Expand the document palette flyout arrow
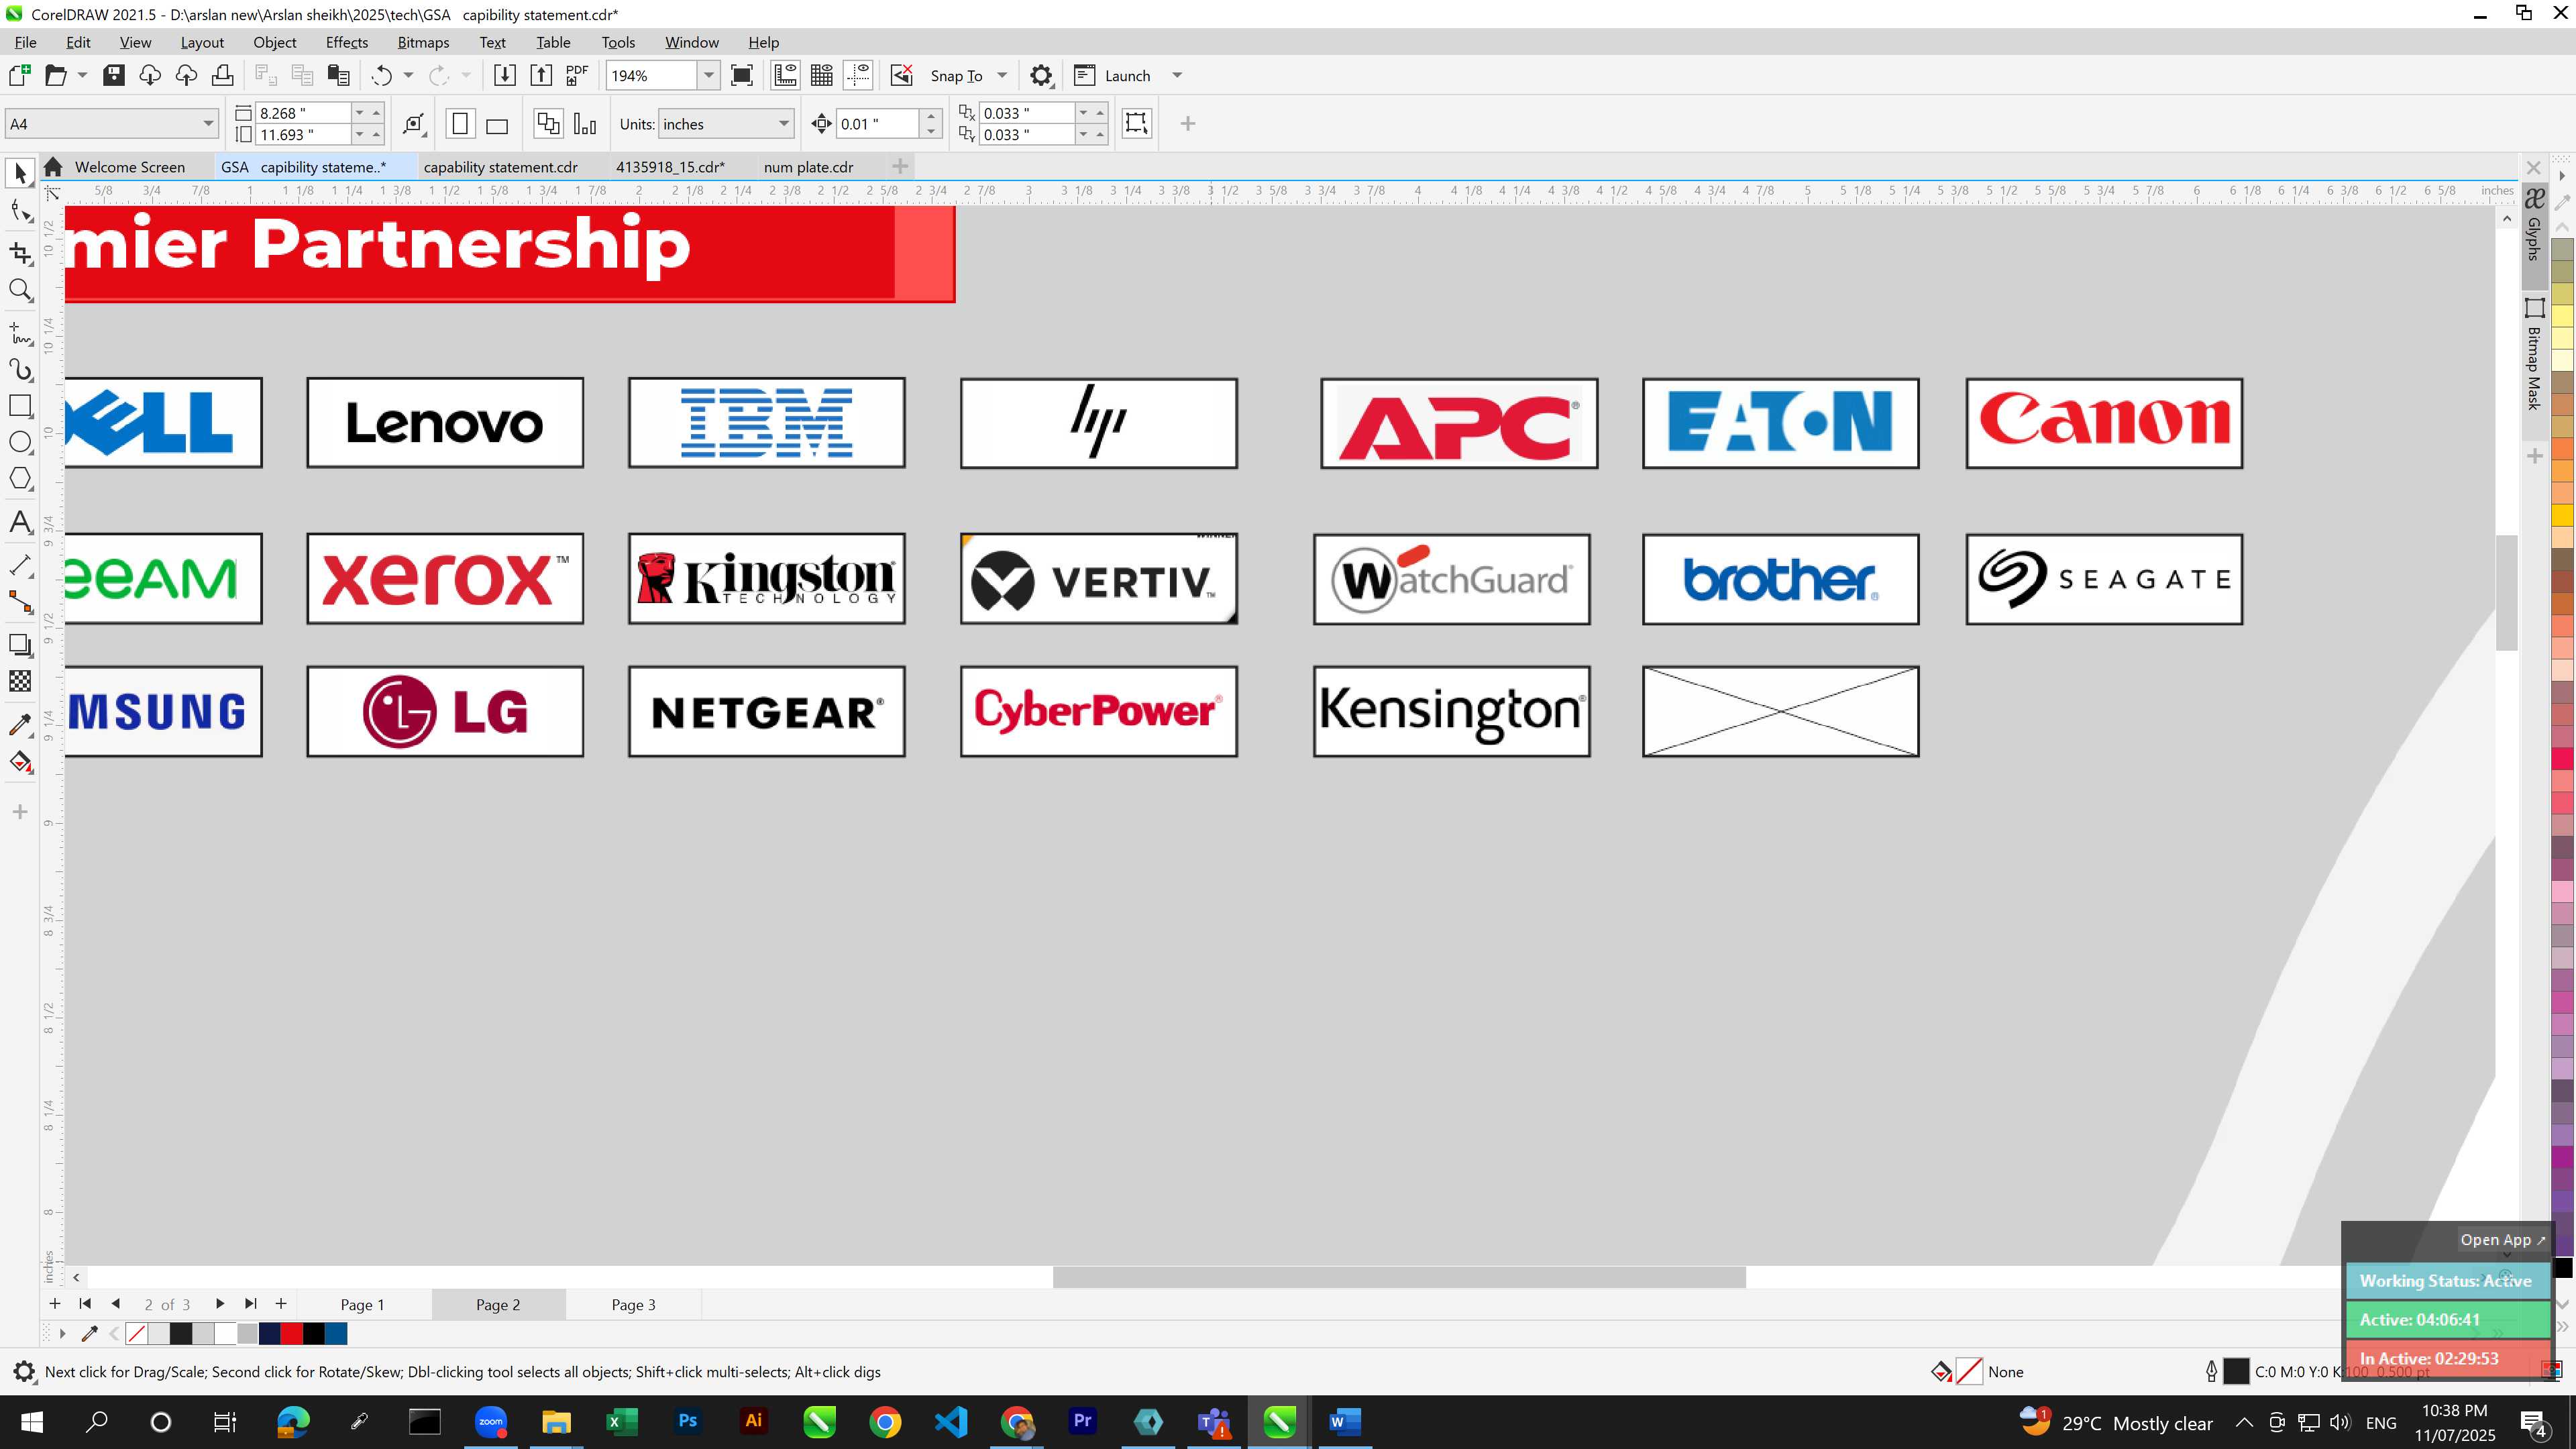 [x=62, y=1333]
